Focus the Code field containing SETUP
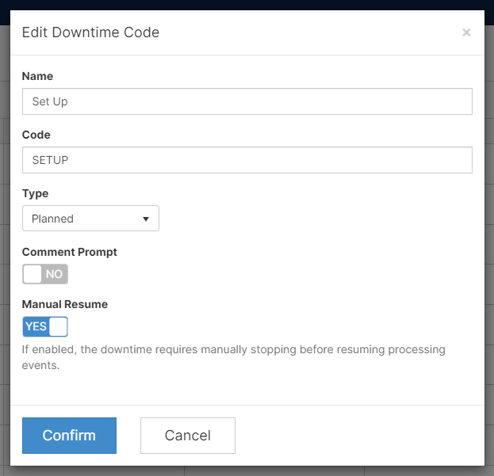This screenshot has height=476, width=494. pos(247,160)
